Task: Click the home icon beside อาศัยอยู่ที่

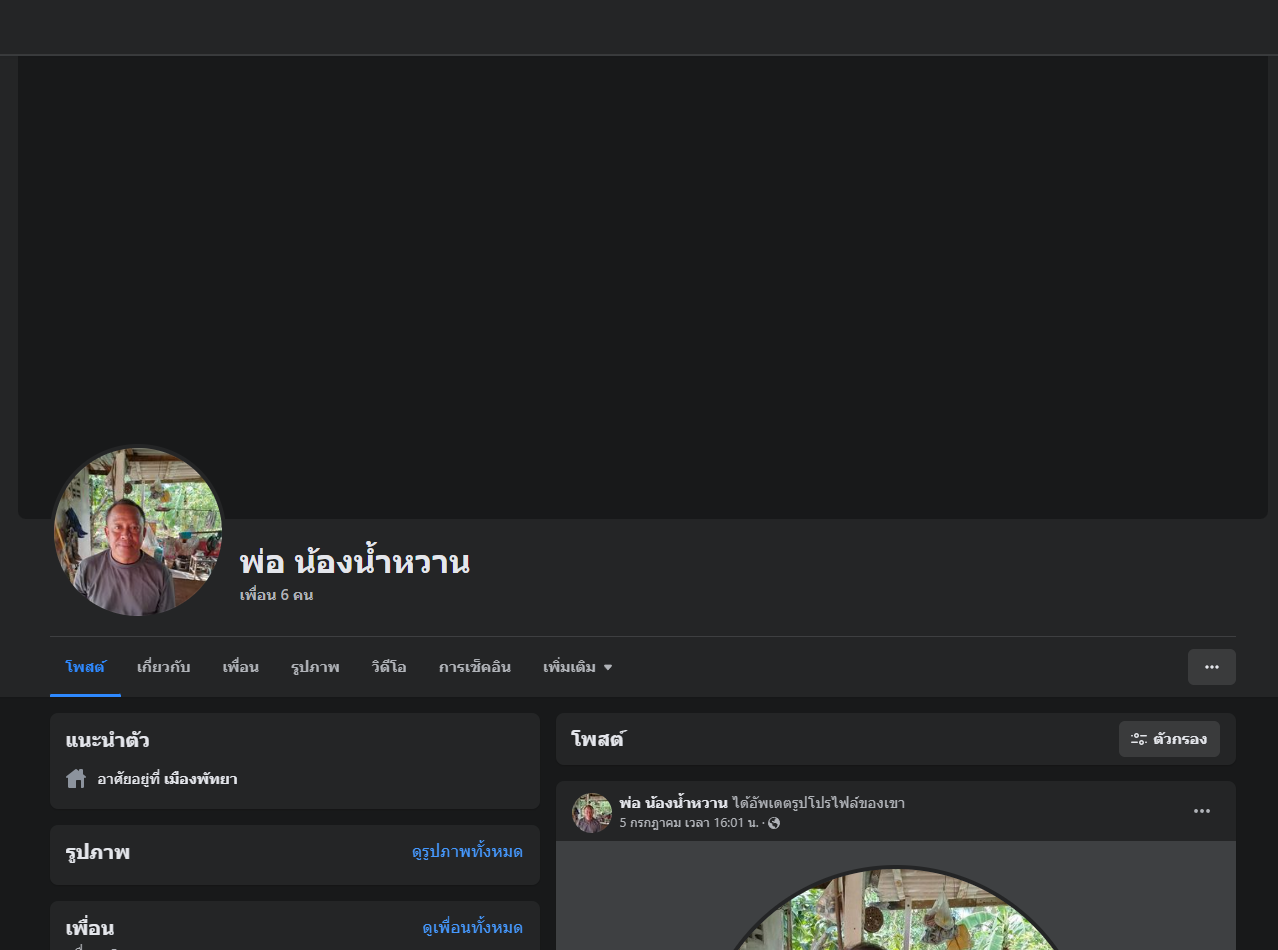Action: click(76, 778)
